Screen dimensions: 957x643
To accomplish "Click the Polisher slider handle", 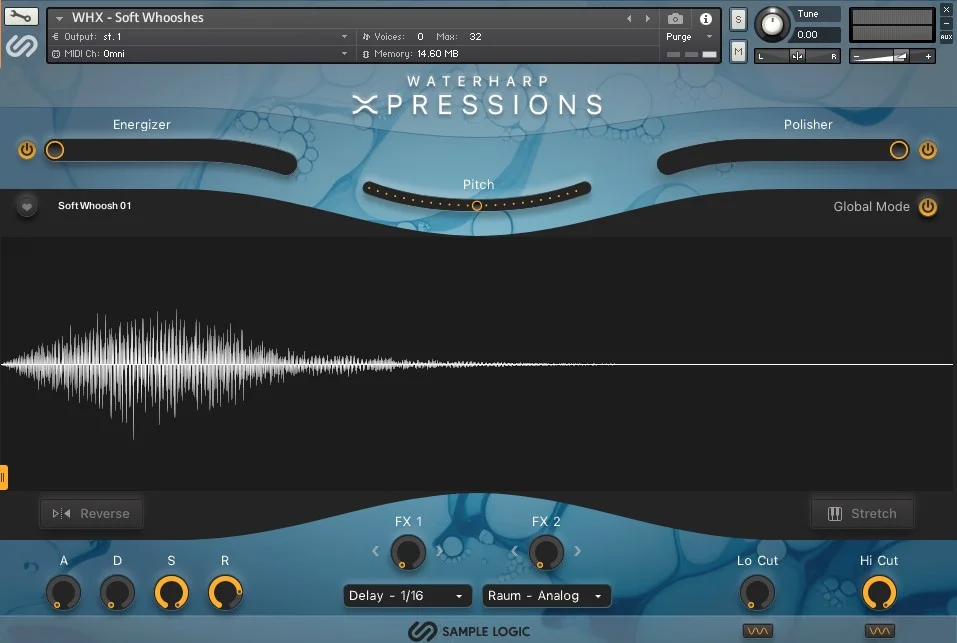I will pos(898,149).
